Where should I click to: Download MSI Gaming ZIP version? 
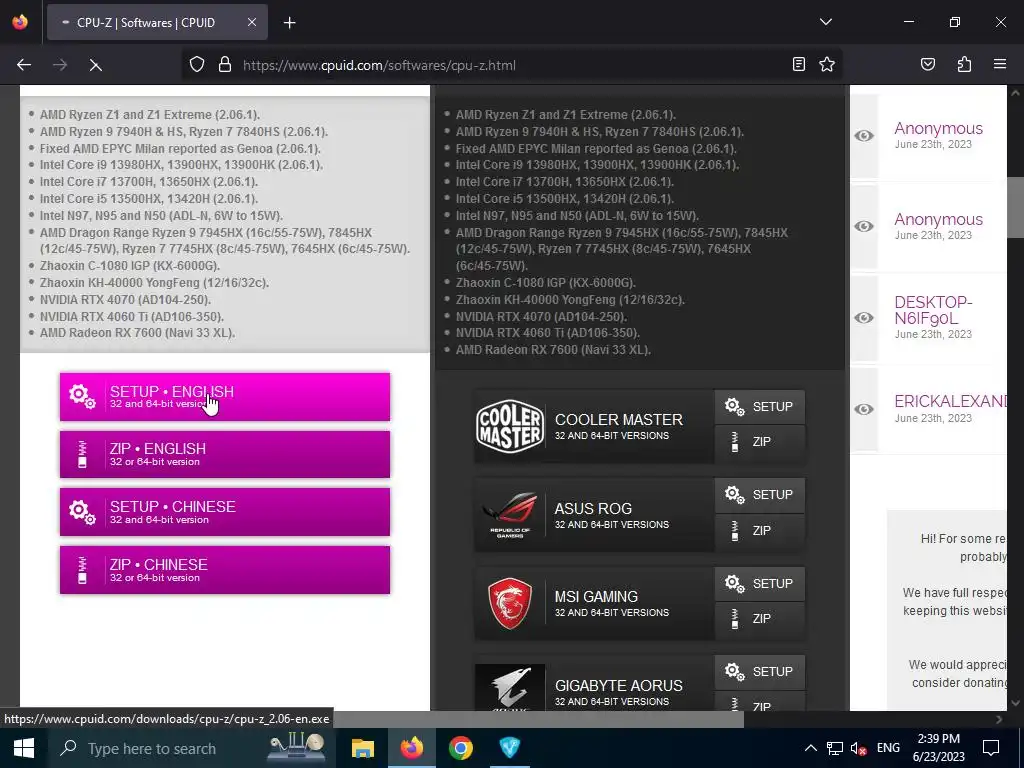click(760, 619)
